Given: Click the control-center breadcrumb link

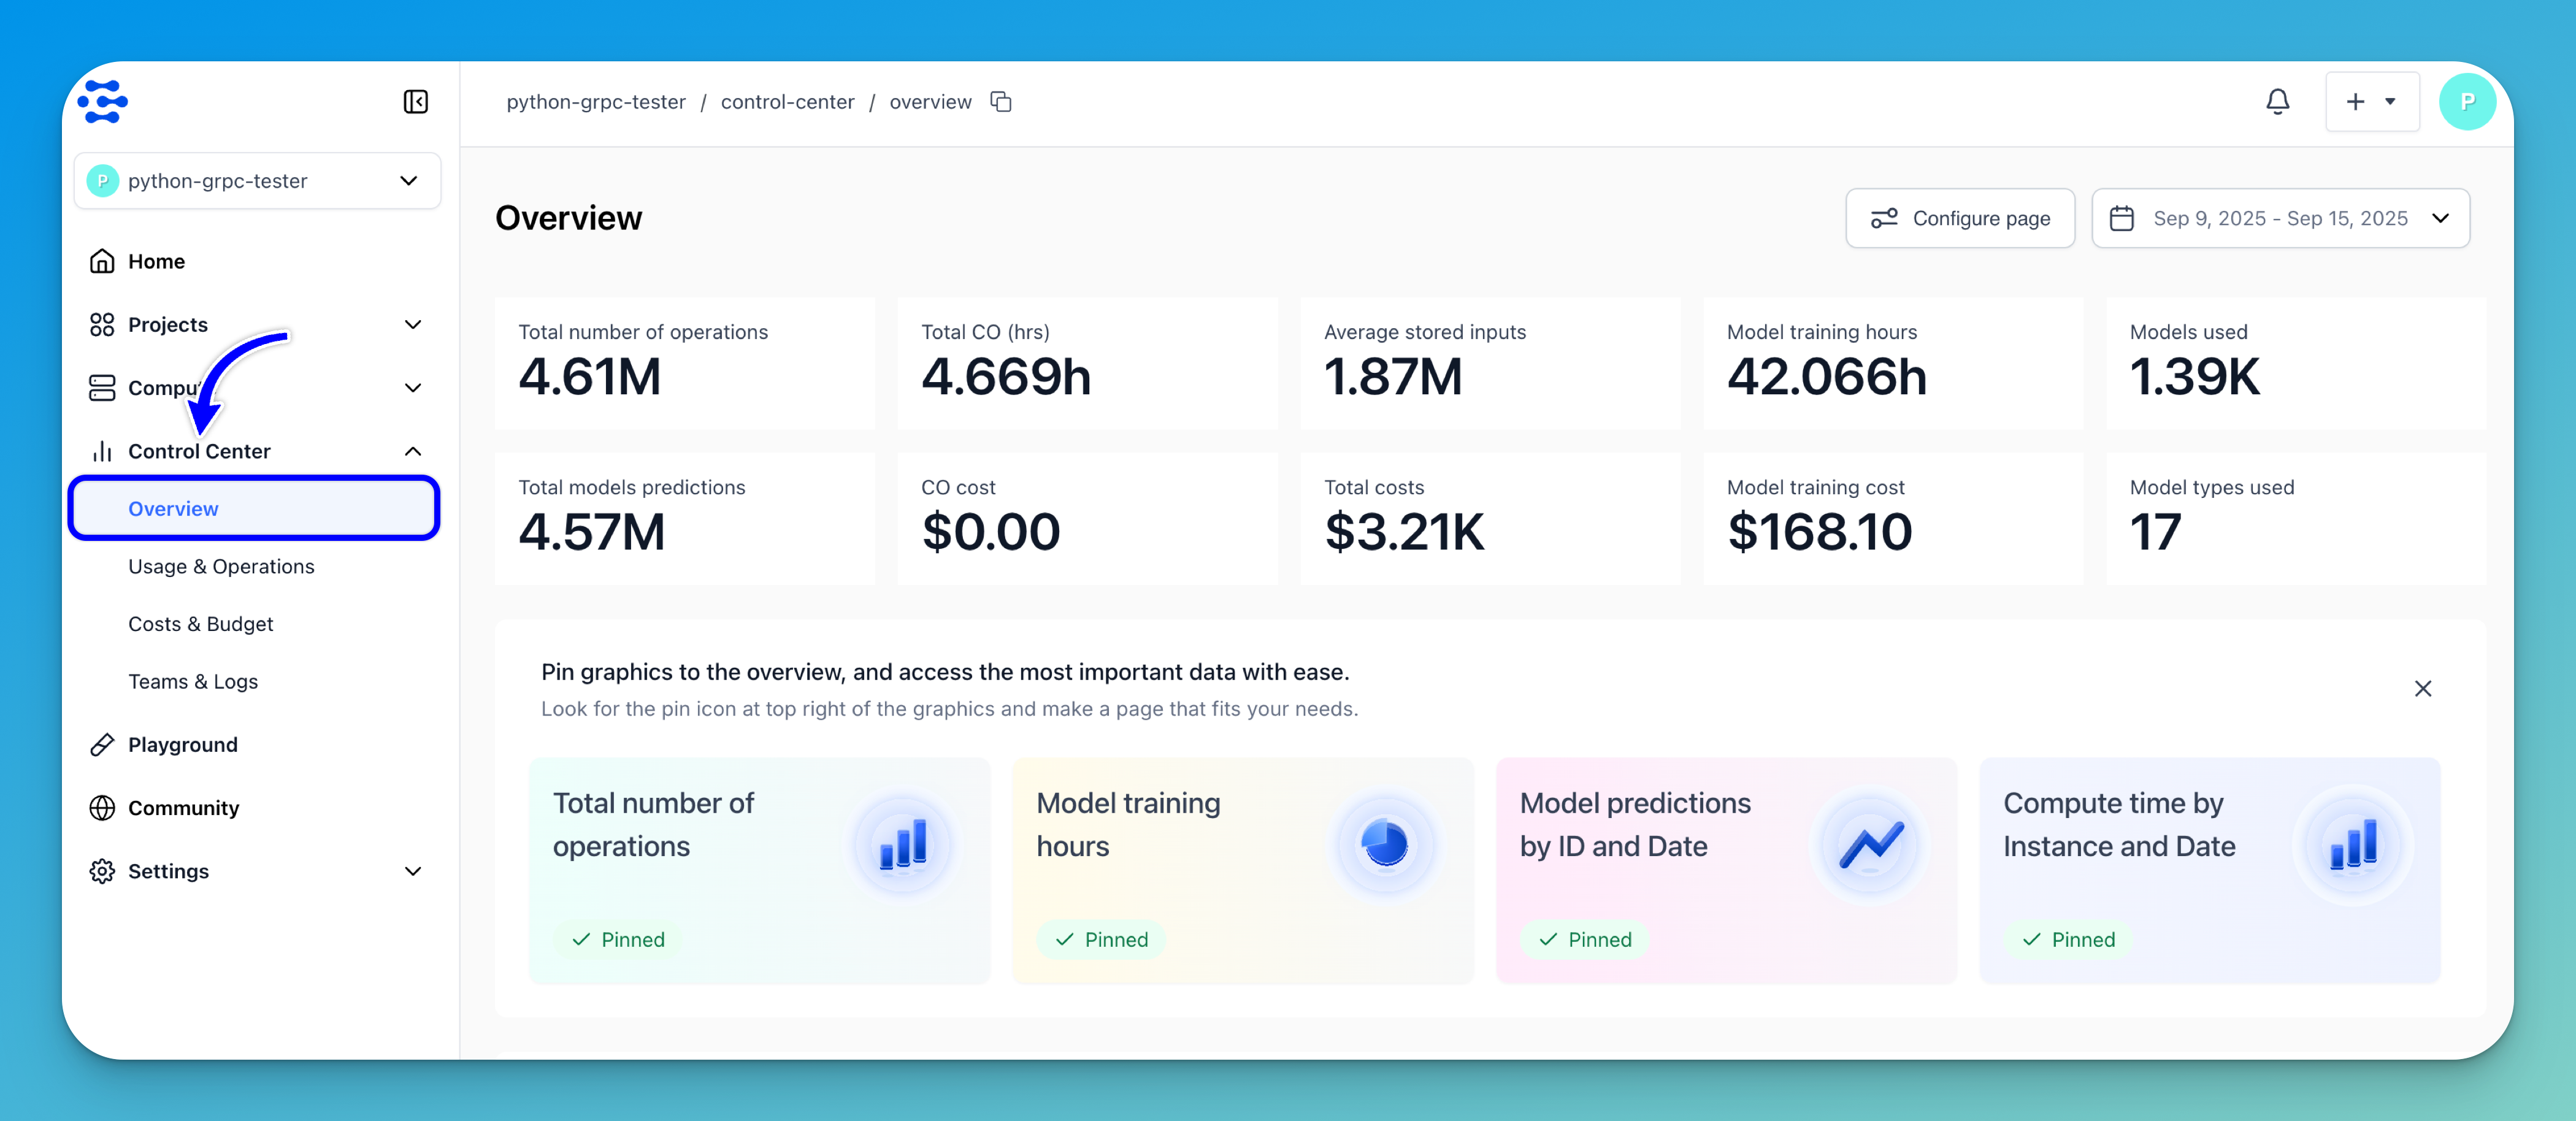Looking at the screenshot, I should point(787,102).
